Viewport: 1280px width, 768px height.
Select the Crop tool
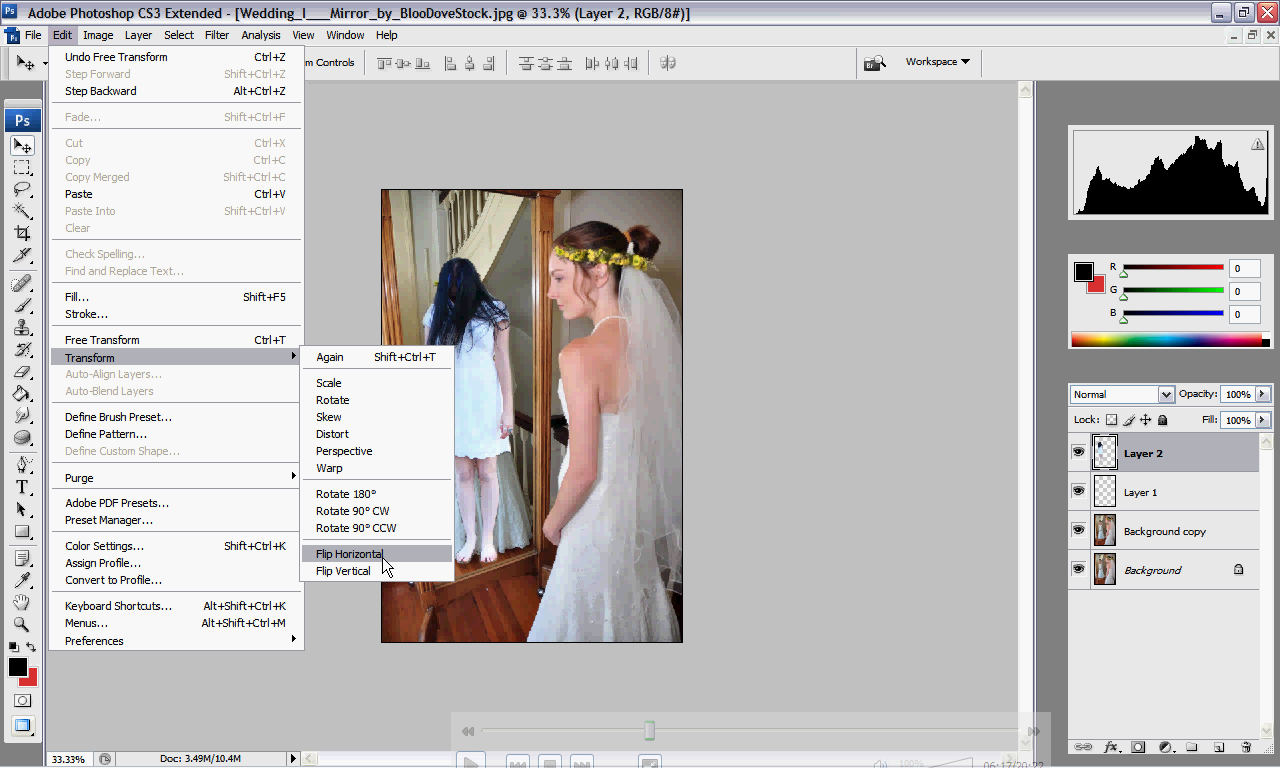pos(22,233)
